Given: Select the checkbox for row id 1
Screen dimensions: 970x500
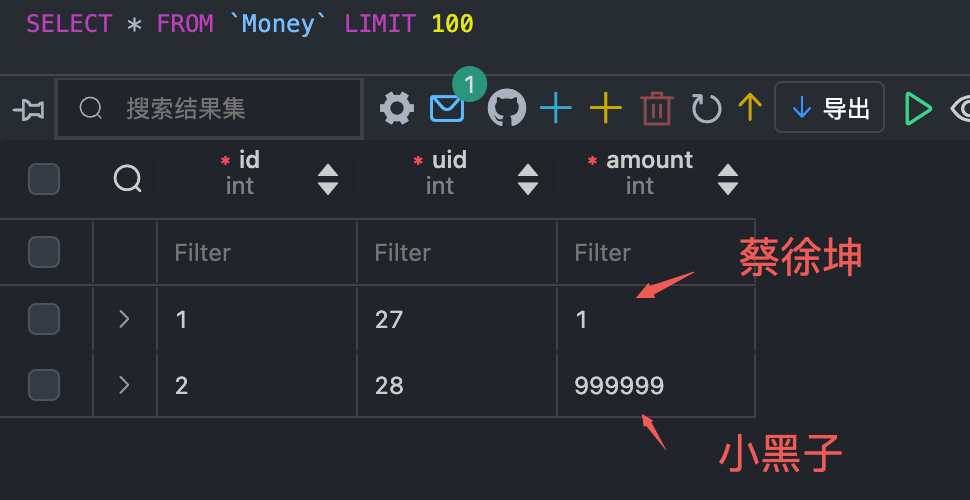Looking at the screenshot, I should (44, 319).
